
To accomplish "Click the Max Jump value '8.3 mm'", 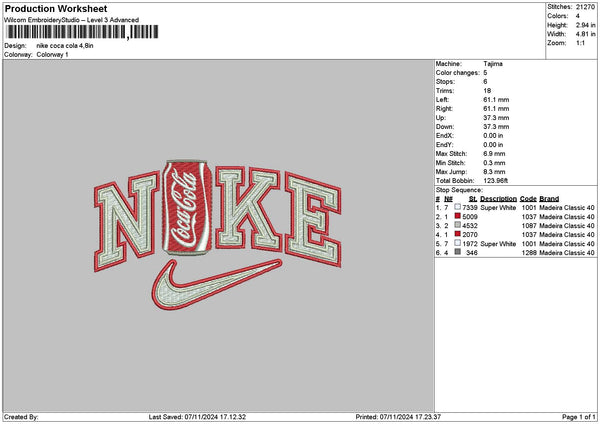I will pyautogui.click(x=494, y=171).
